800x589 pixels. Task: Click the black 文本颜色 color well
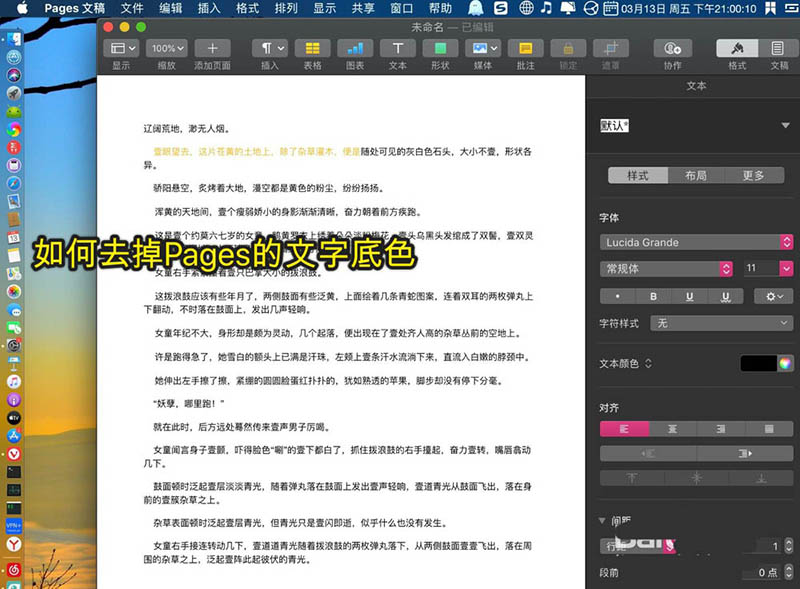[758, 363]
